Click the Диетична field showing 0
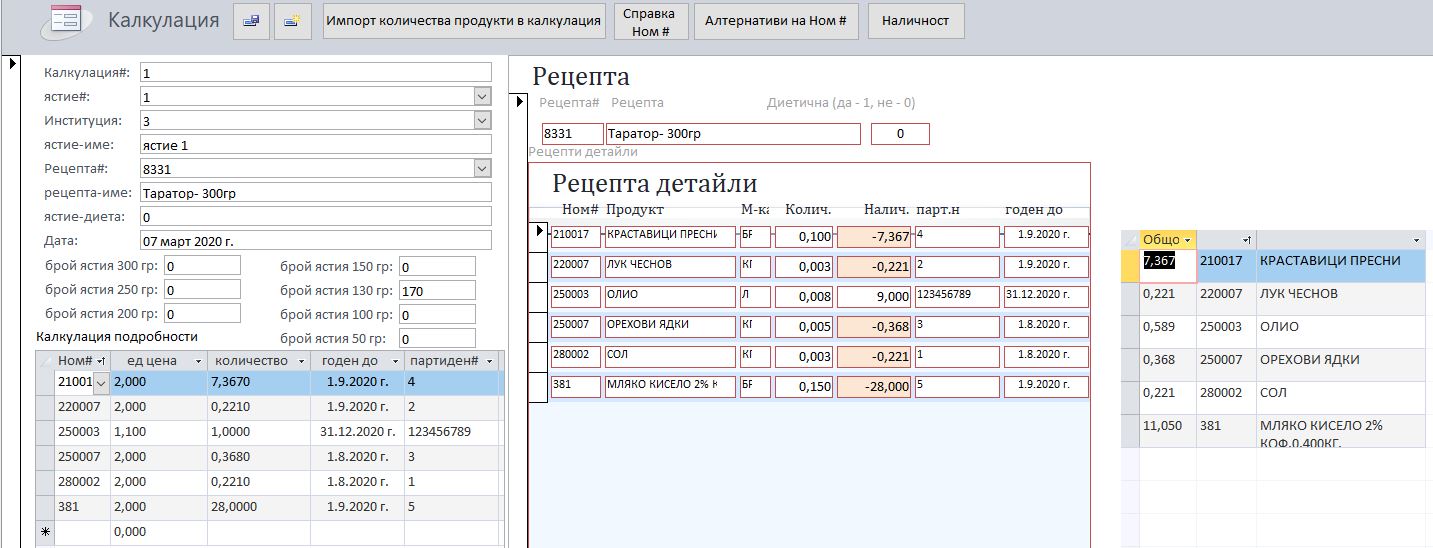This screenshot has width=1433, height=548. (x=900, y=134)
